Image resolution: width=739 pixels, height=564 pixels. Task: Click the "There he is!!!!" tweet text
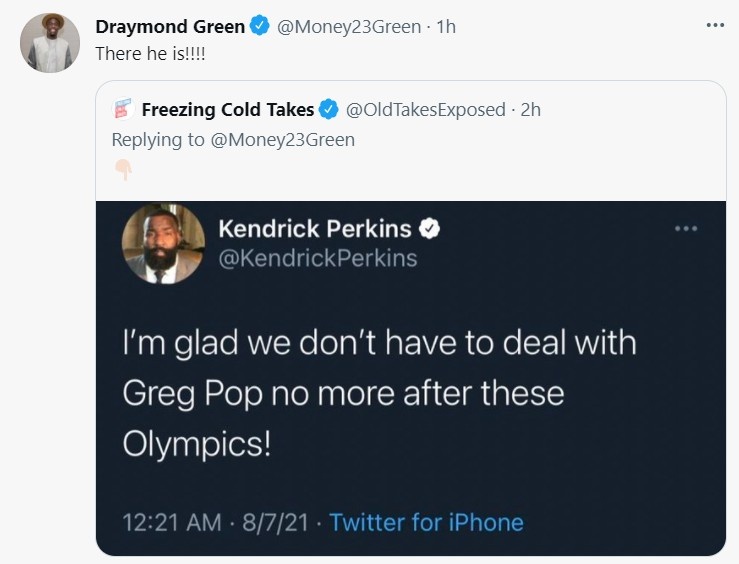153,53
